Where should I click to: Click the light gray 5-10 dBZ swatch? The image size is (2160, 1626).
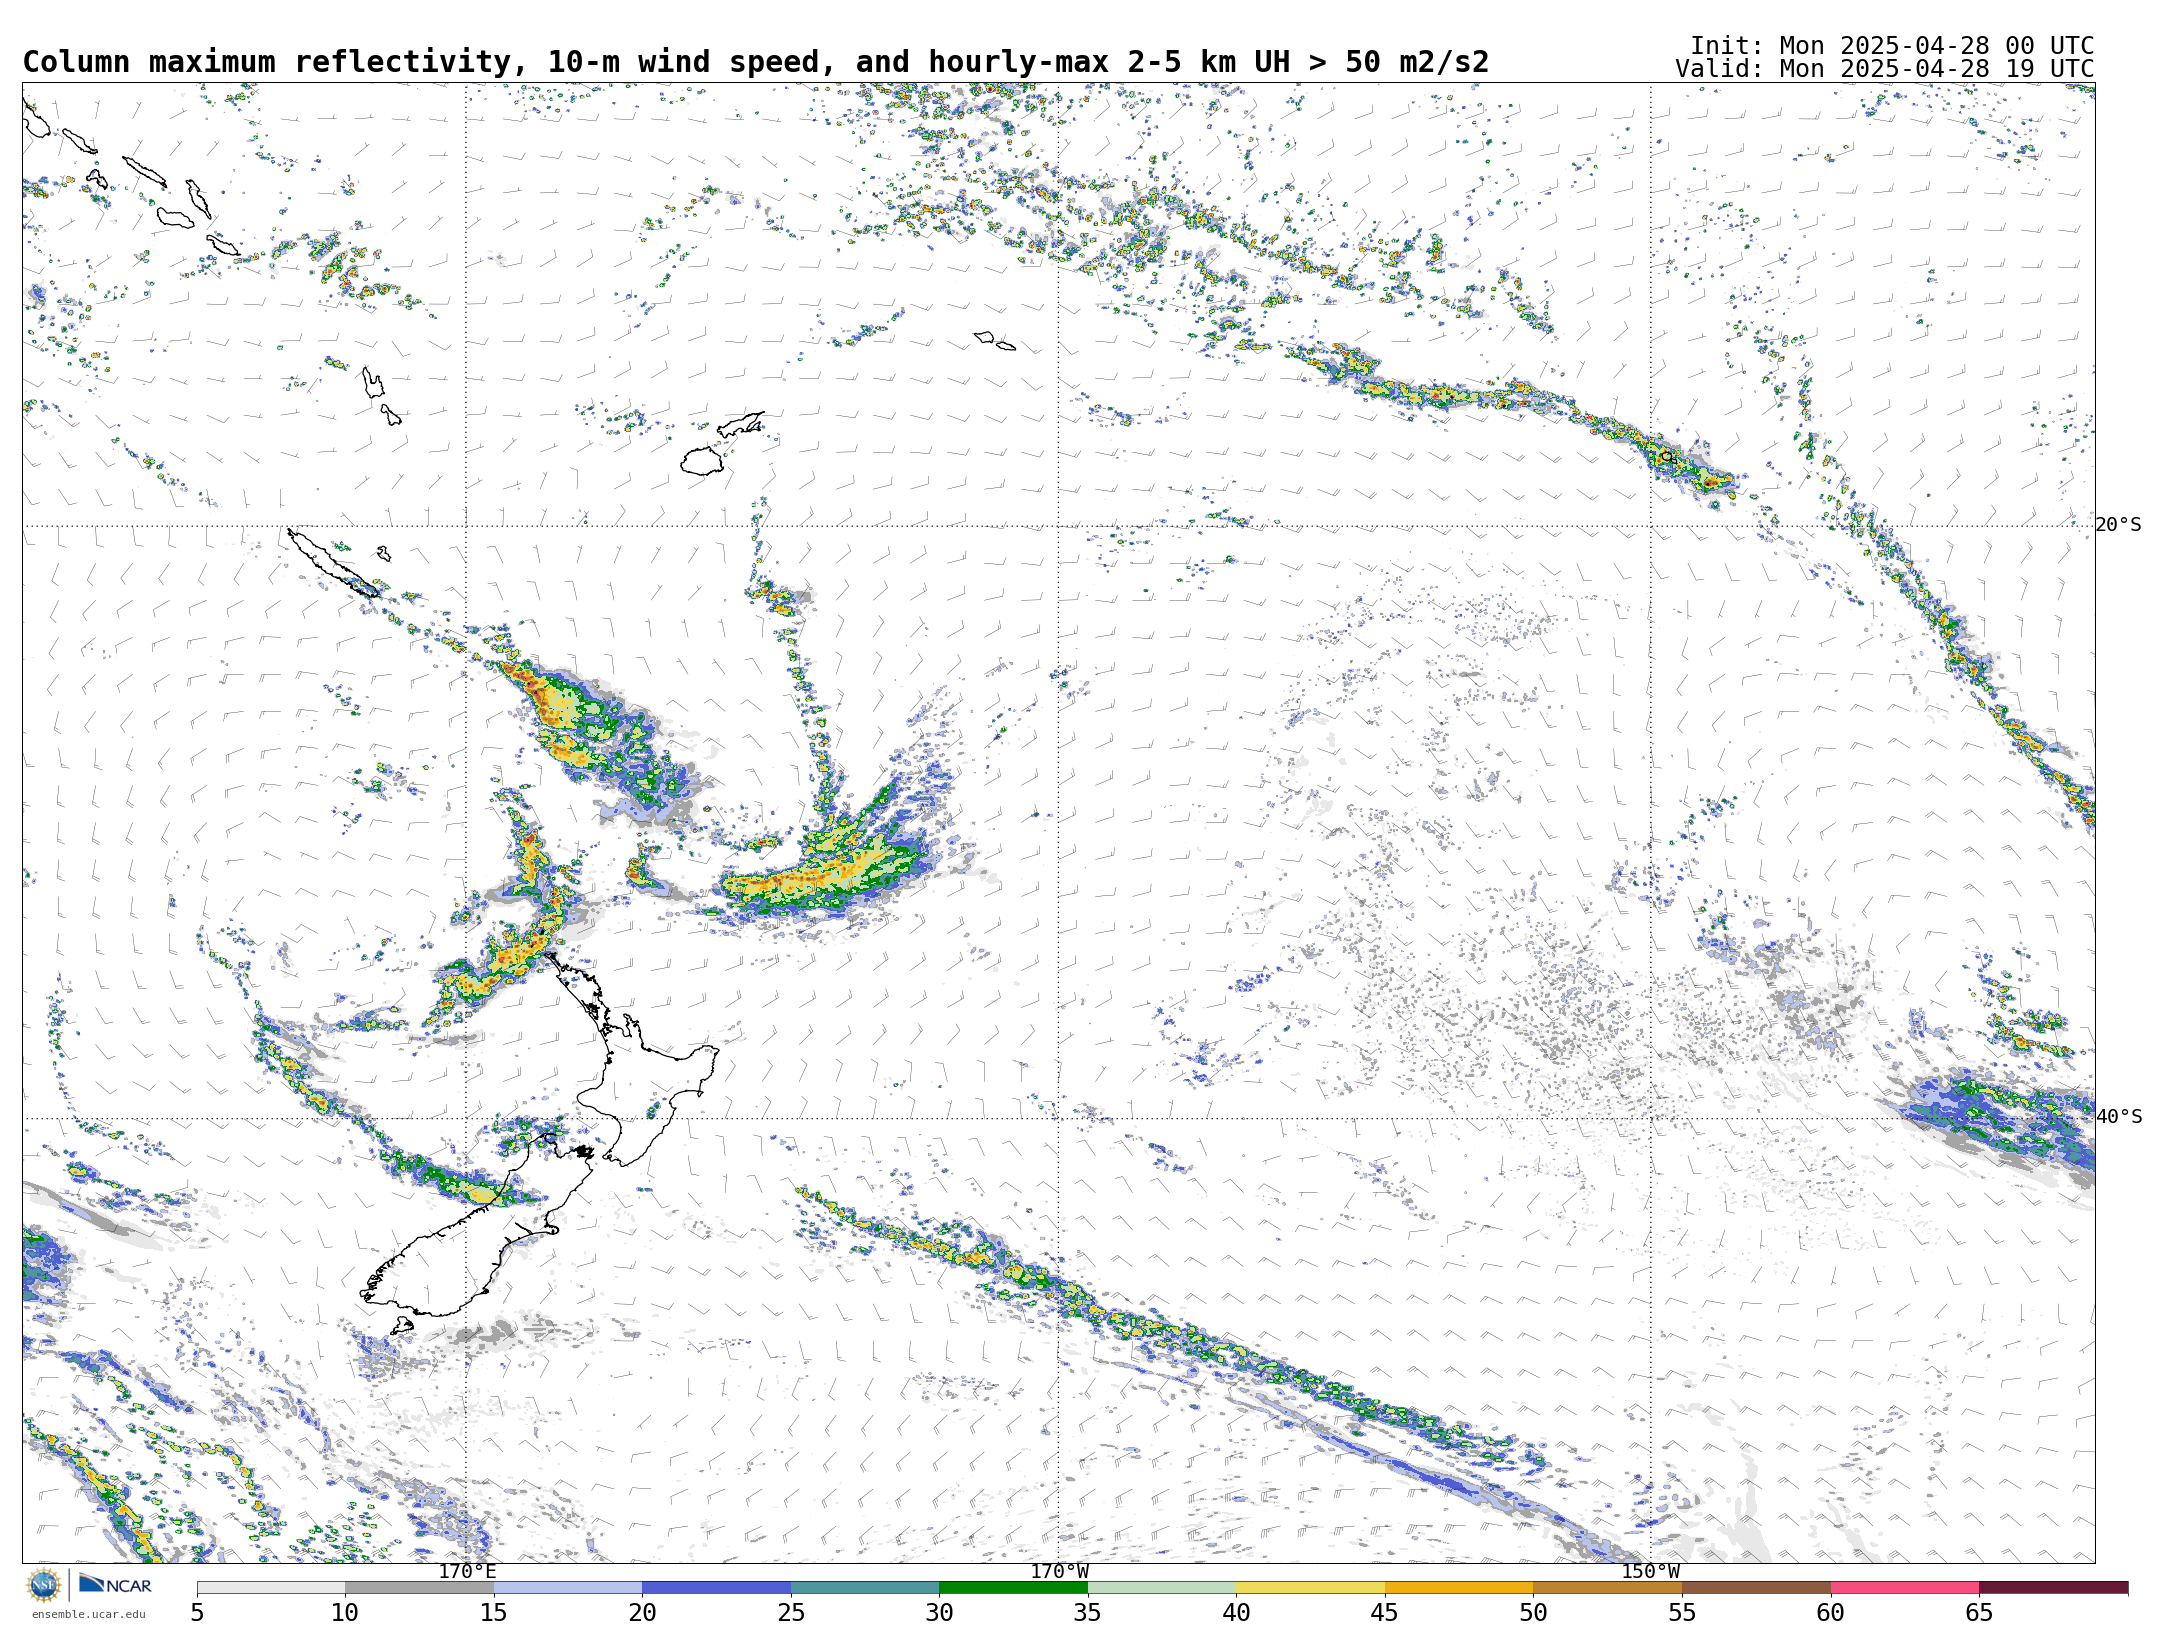271,1588
